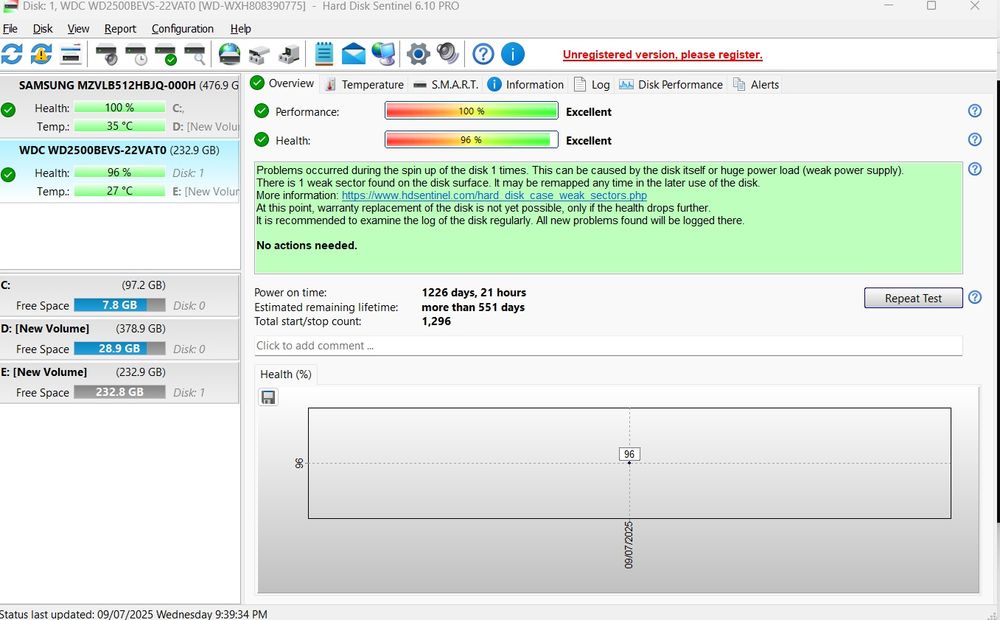Switch to the Alerts tab
The image size is (1000, 620).
(756, 84)
